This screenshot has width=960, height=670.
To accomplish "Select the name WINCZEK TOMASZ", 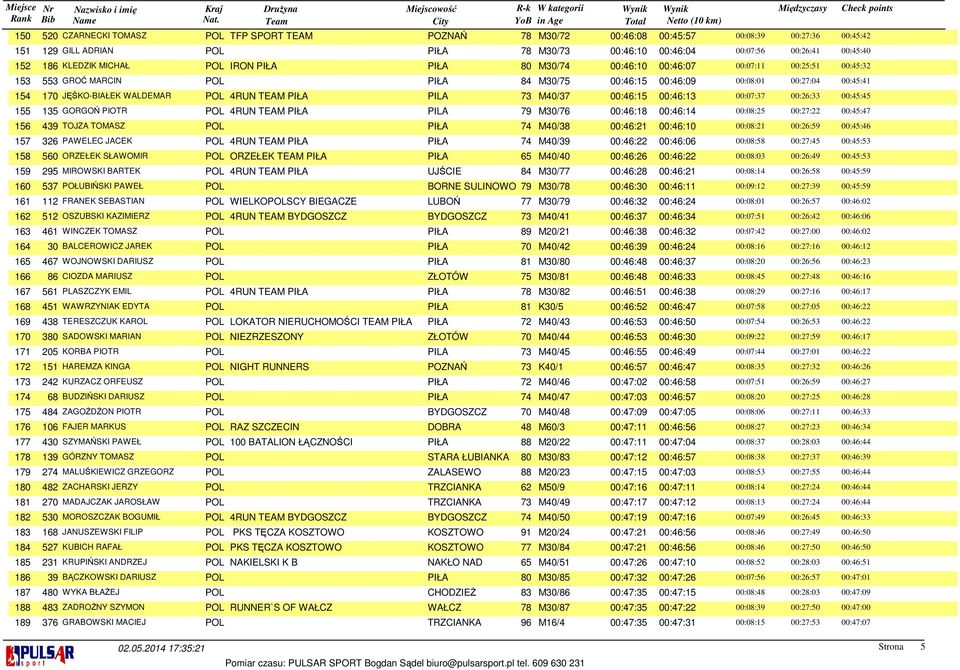I will [100, 231].
